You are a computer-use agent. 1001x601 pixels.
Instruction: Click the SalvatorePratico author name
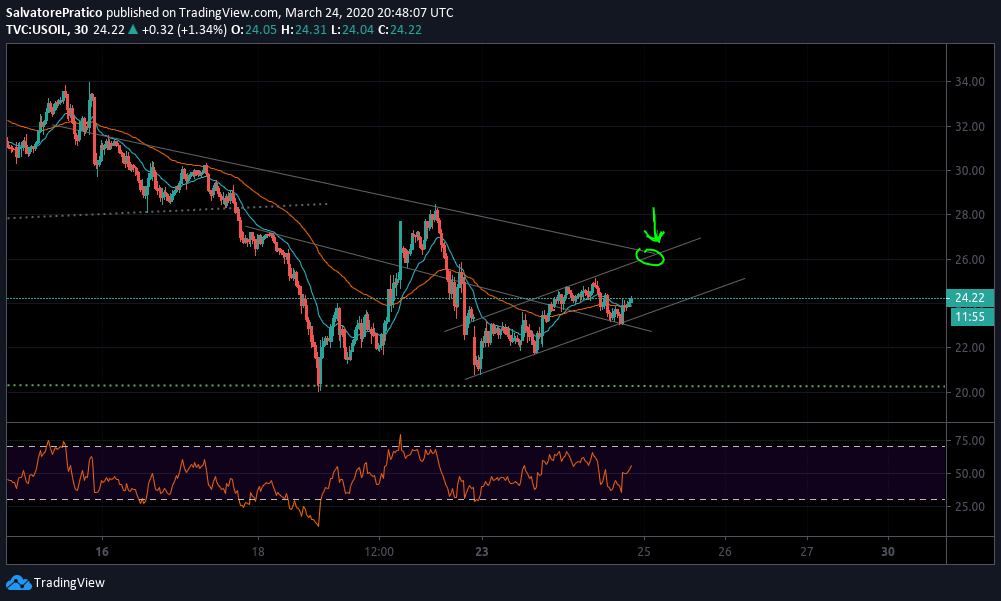pos(54,12)
